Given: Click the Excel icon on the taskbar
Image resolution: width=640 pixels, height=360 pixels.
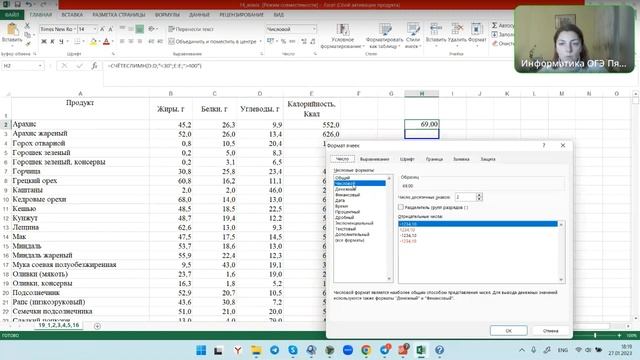Looking at the screenshot, I should 421,350.
